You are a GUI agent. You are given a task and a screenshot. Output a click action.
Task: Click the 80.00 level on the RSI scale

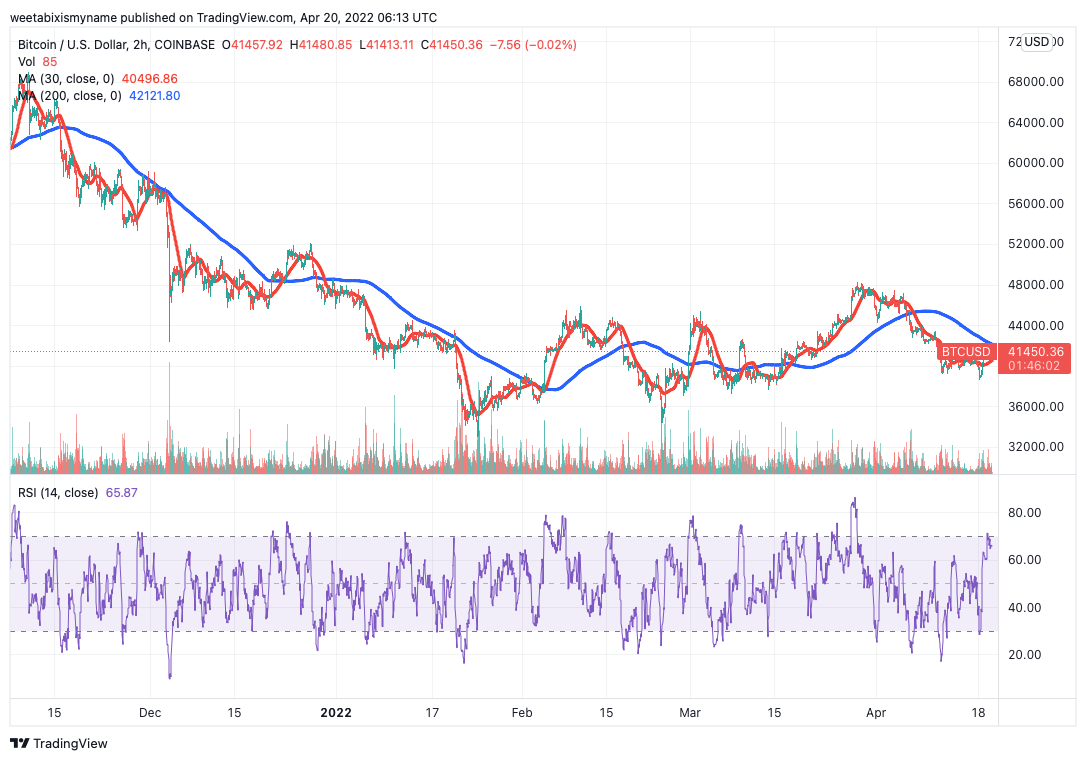pos(1026,513)
